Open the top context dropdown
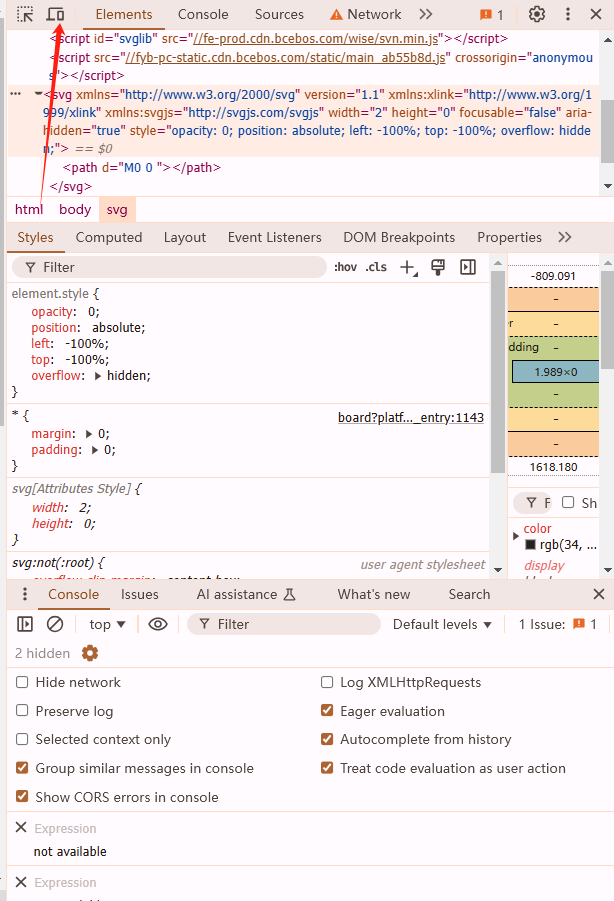Viewport: 614px width, 901px height. (107, 624)
